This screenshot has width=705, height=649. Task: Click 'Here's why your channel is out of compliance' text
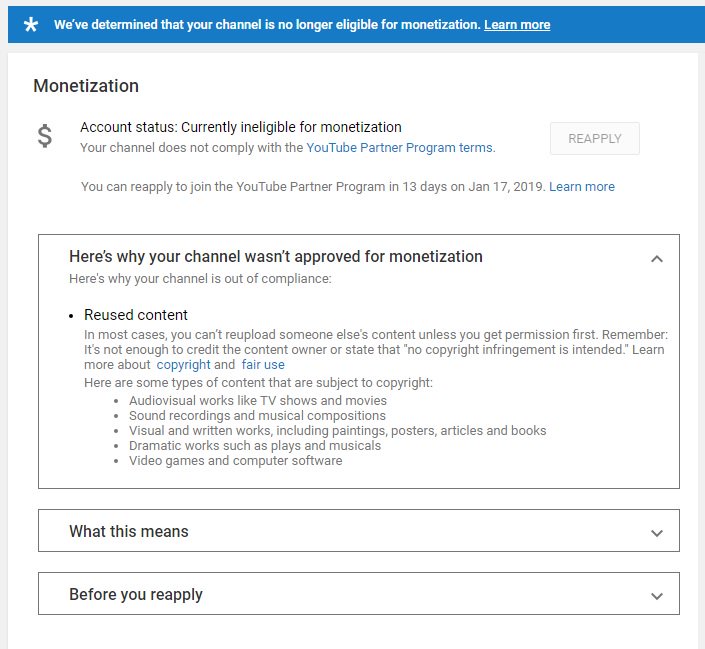point(200,279)
